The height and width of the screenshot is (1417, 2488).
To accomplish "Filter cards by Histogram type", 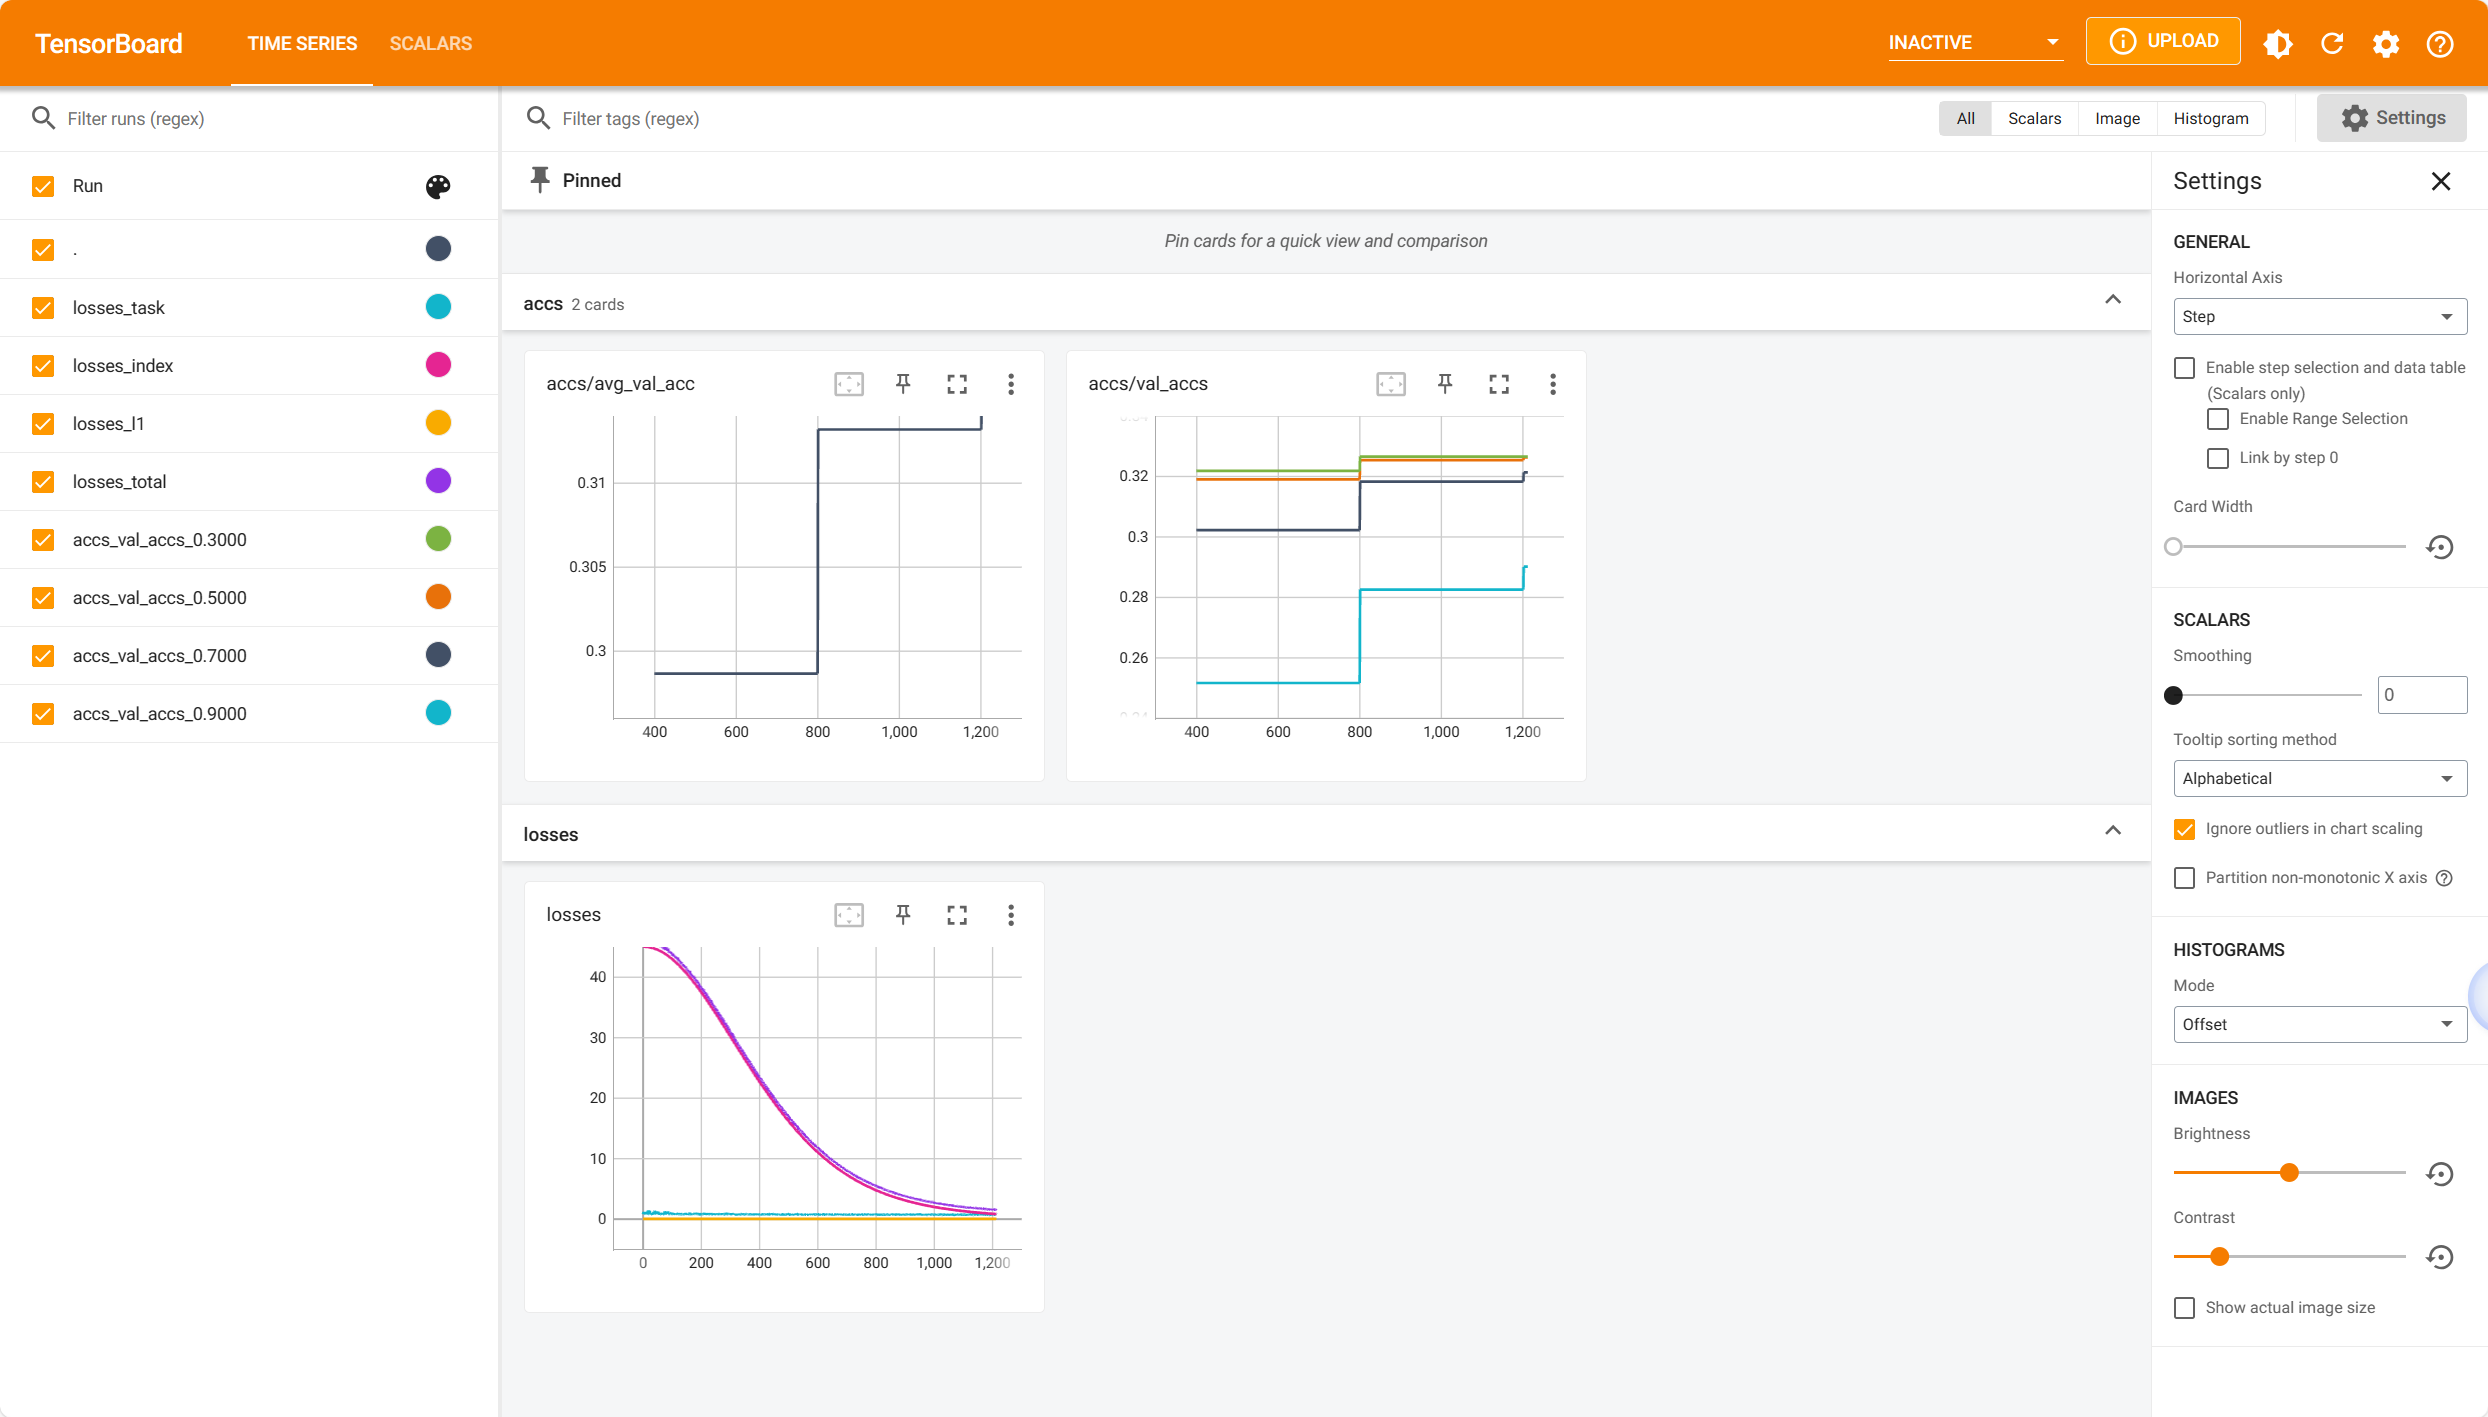I will point(2210,118).
